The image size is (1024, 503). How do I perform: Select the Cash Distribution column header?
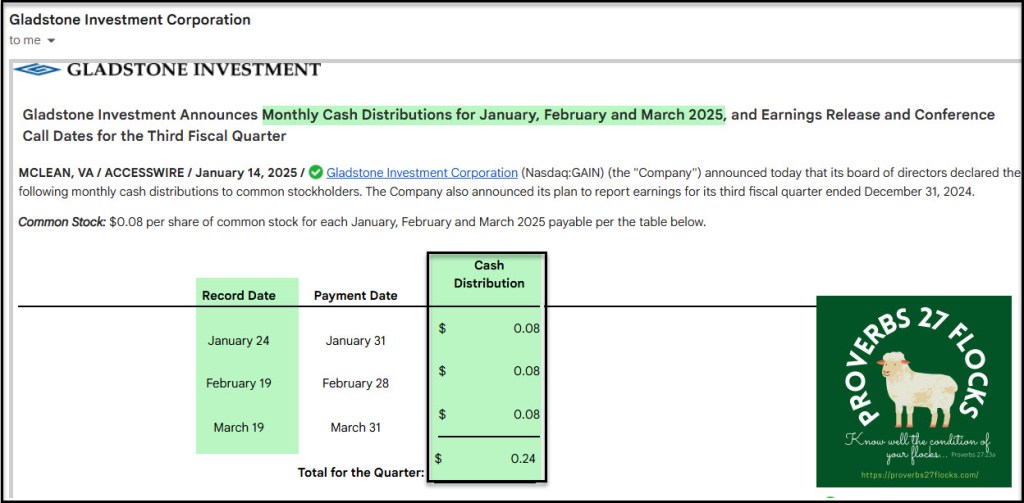(489, 275)
